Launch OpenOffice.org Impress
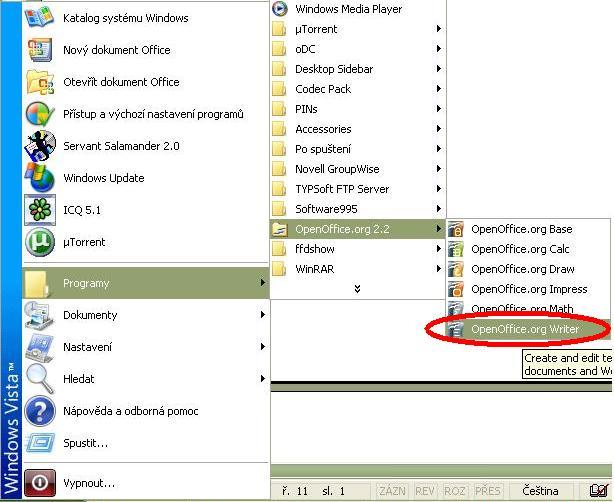Viewport: 614px width, 502px height. [x=529, y=289]
